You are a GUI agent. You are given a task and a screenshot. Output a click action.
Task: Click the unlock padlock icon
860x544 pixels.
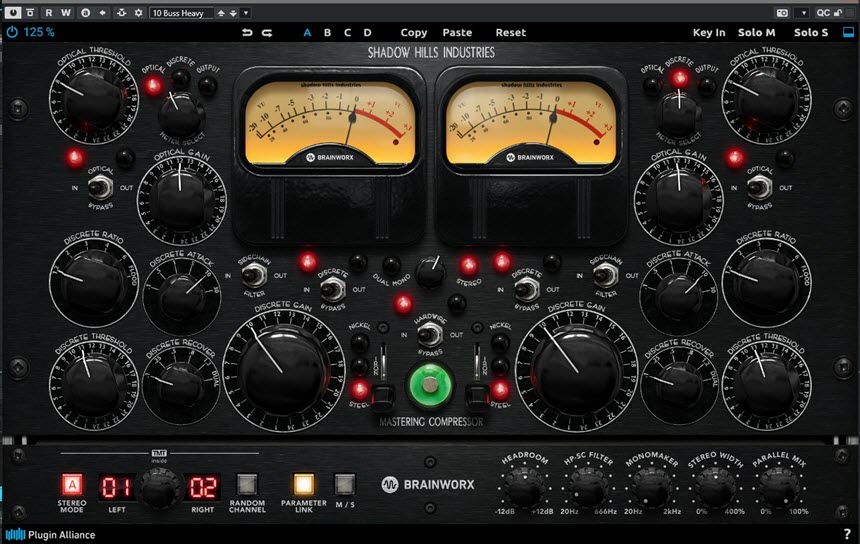838,12
